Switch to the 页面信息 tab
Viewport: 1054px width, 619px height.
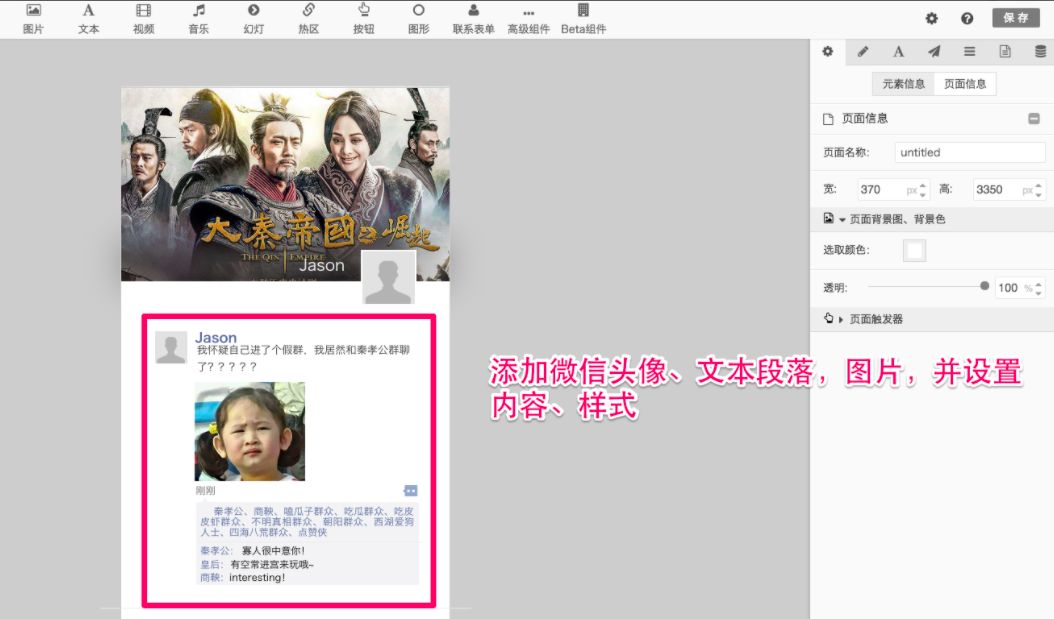pyautogui.click(x=965, y=84)
